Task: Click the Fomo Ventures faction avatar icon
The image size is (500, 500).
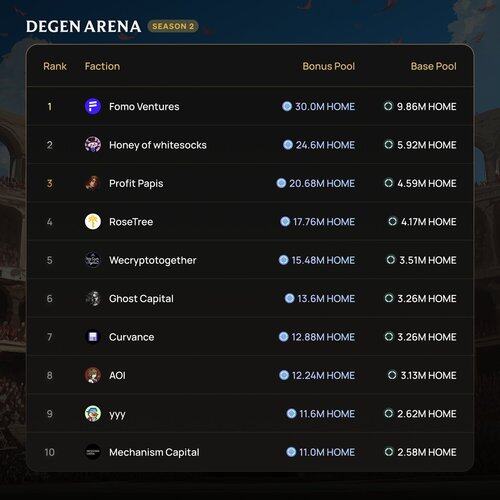Action: 93,107
